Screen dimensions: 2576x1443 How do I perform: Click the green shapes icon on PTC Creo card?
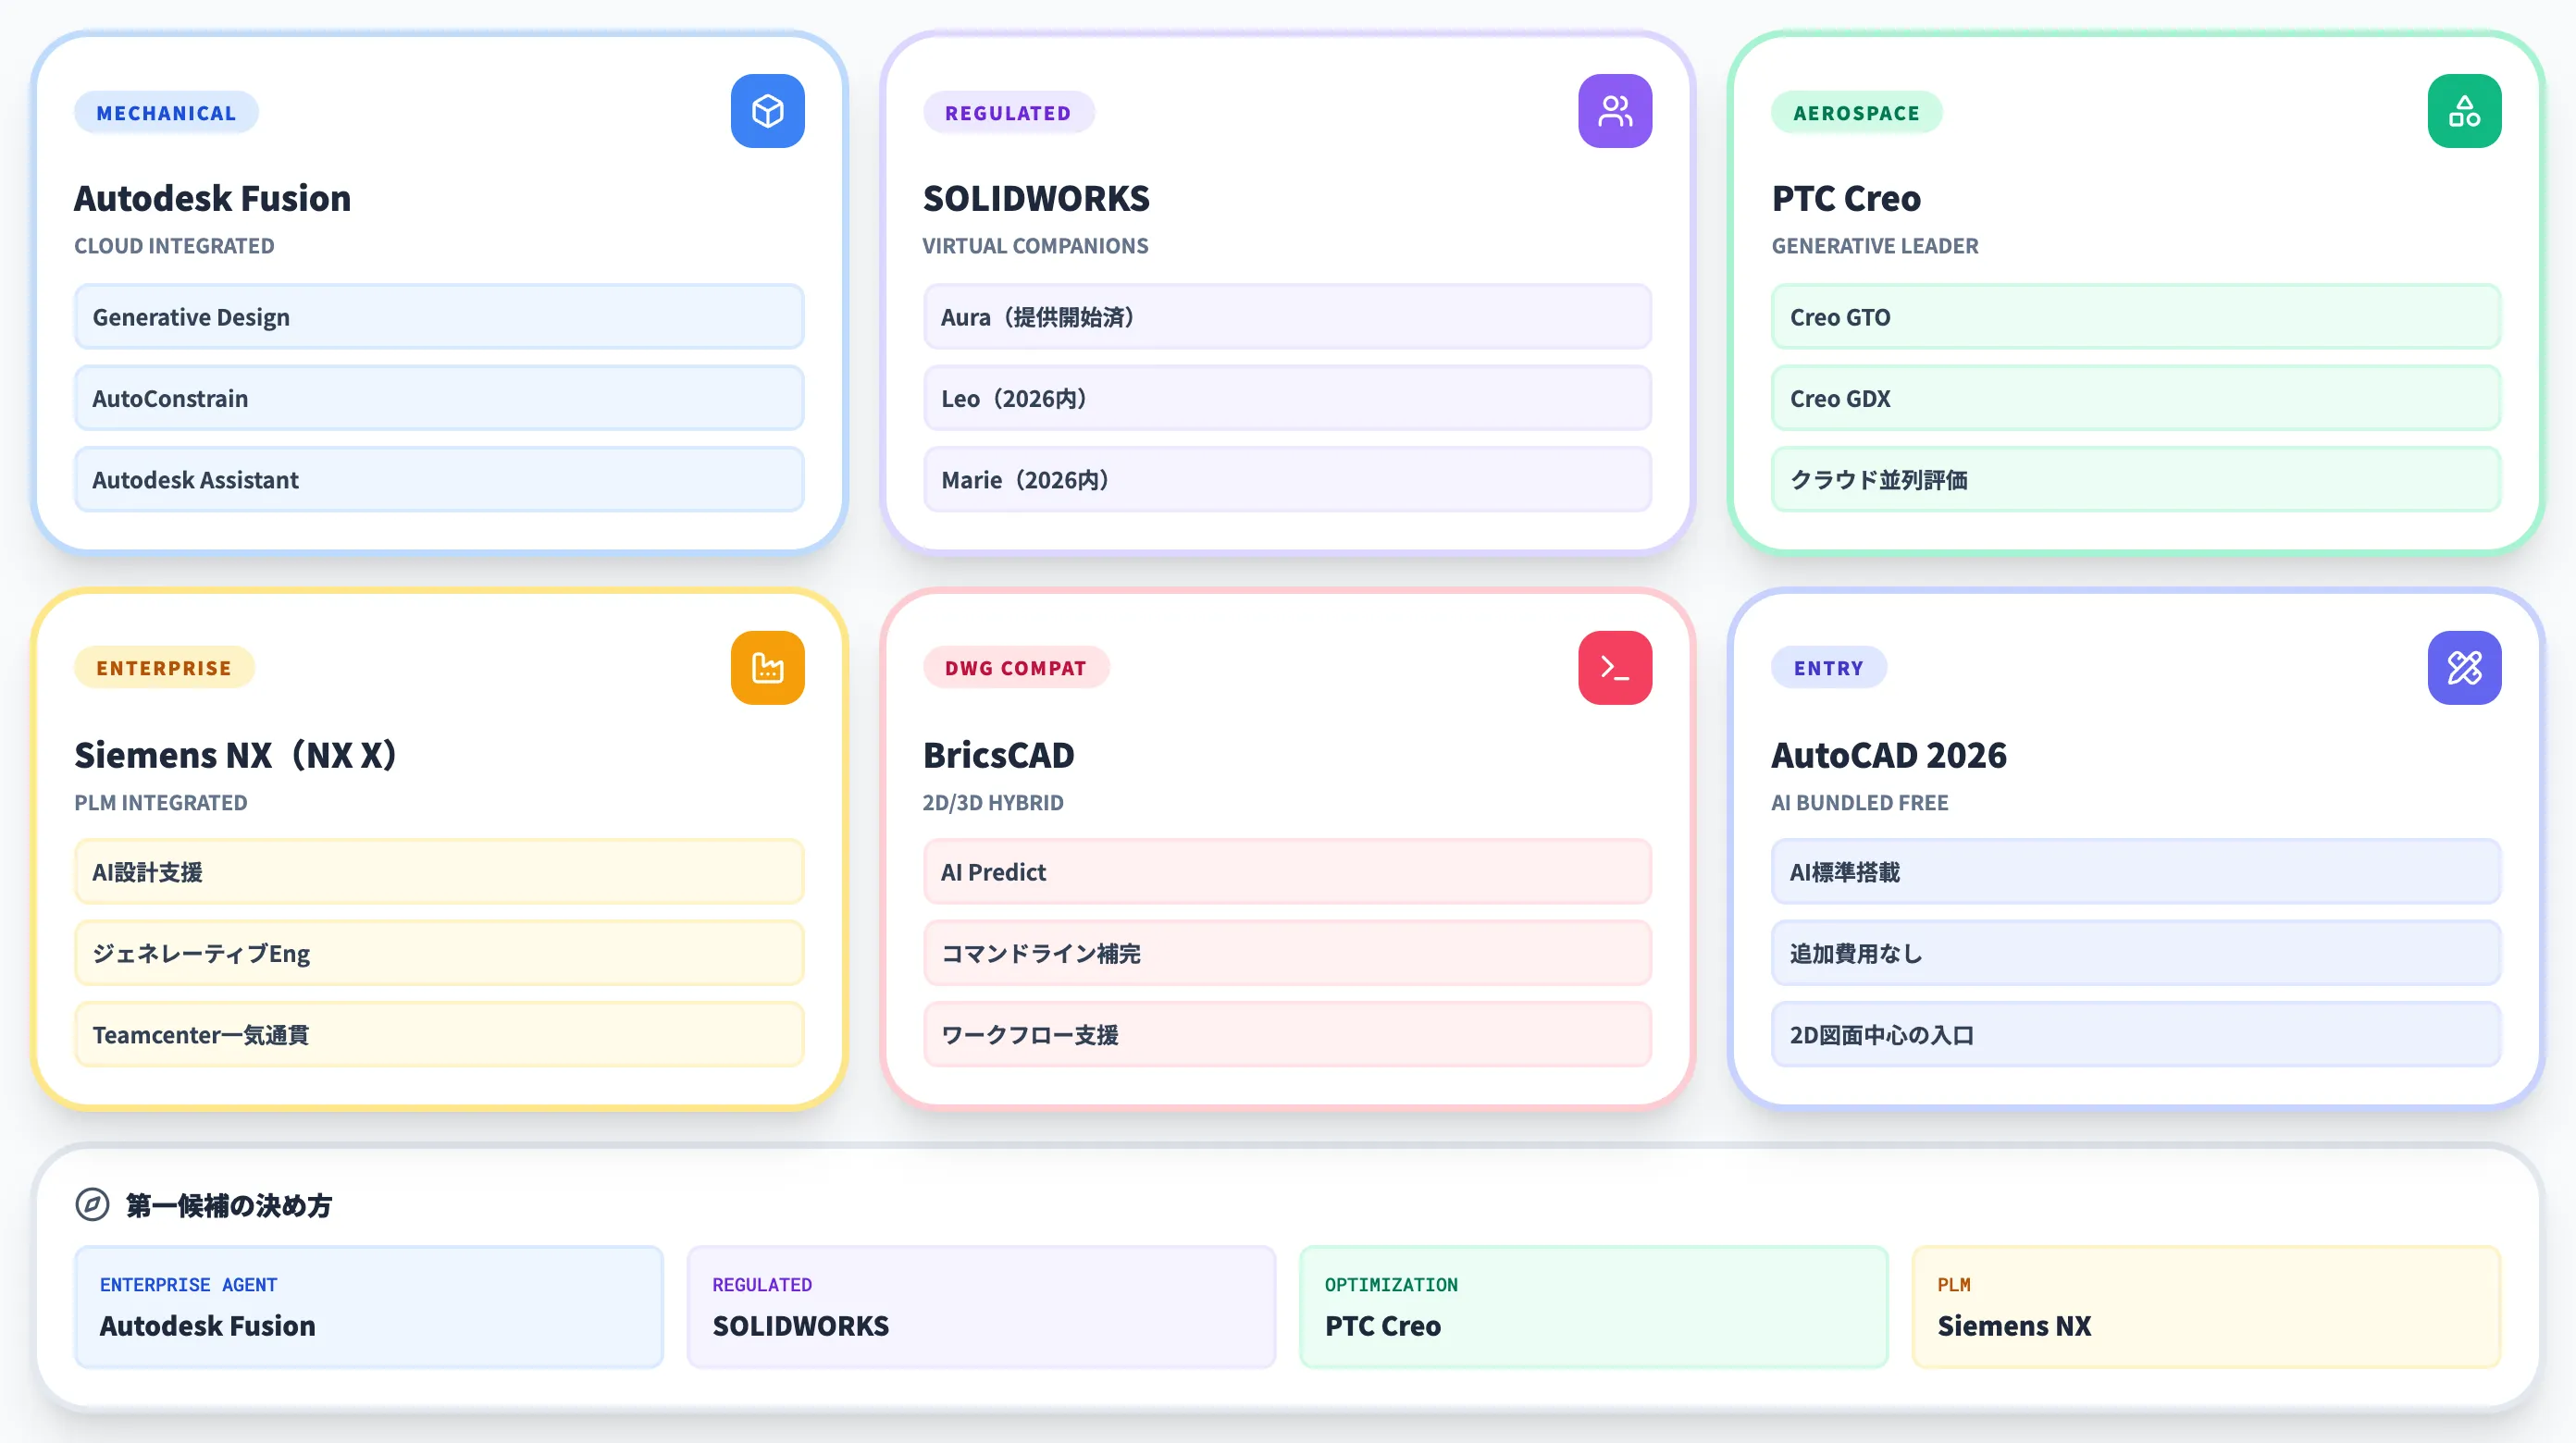click(x=2463, y=111)
